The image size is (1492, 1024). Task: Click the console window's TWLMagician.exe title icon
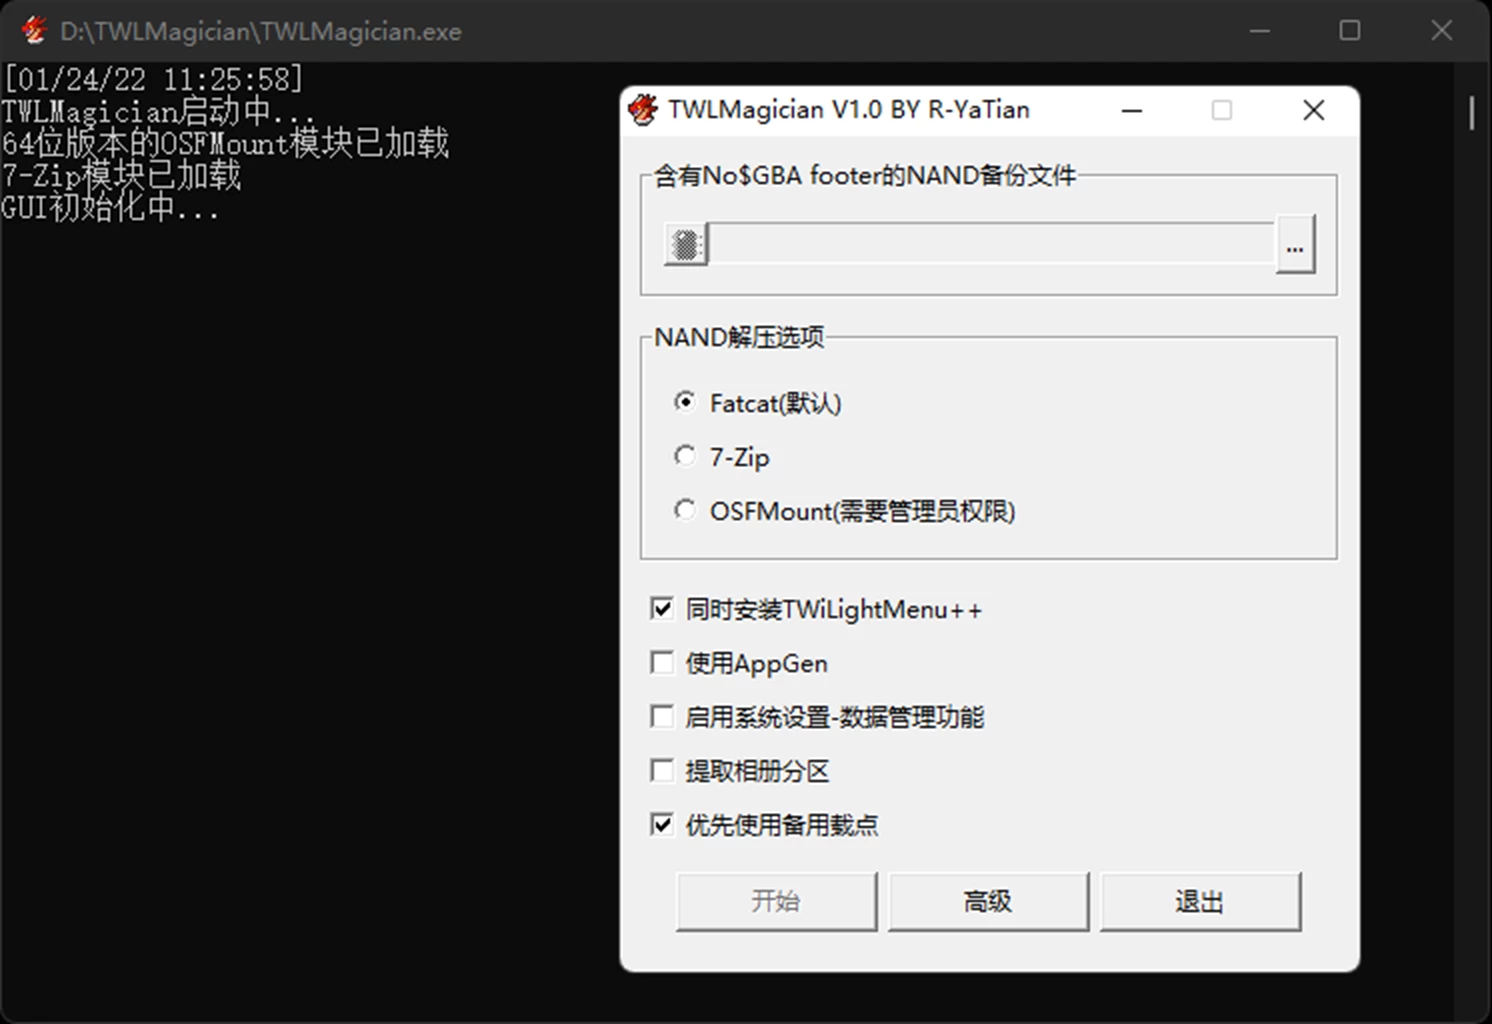click(34, 31)
